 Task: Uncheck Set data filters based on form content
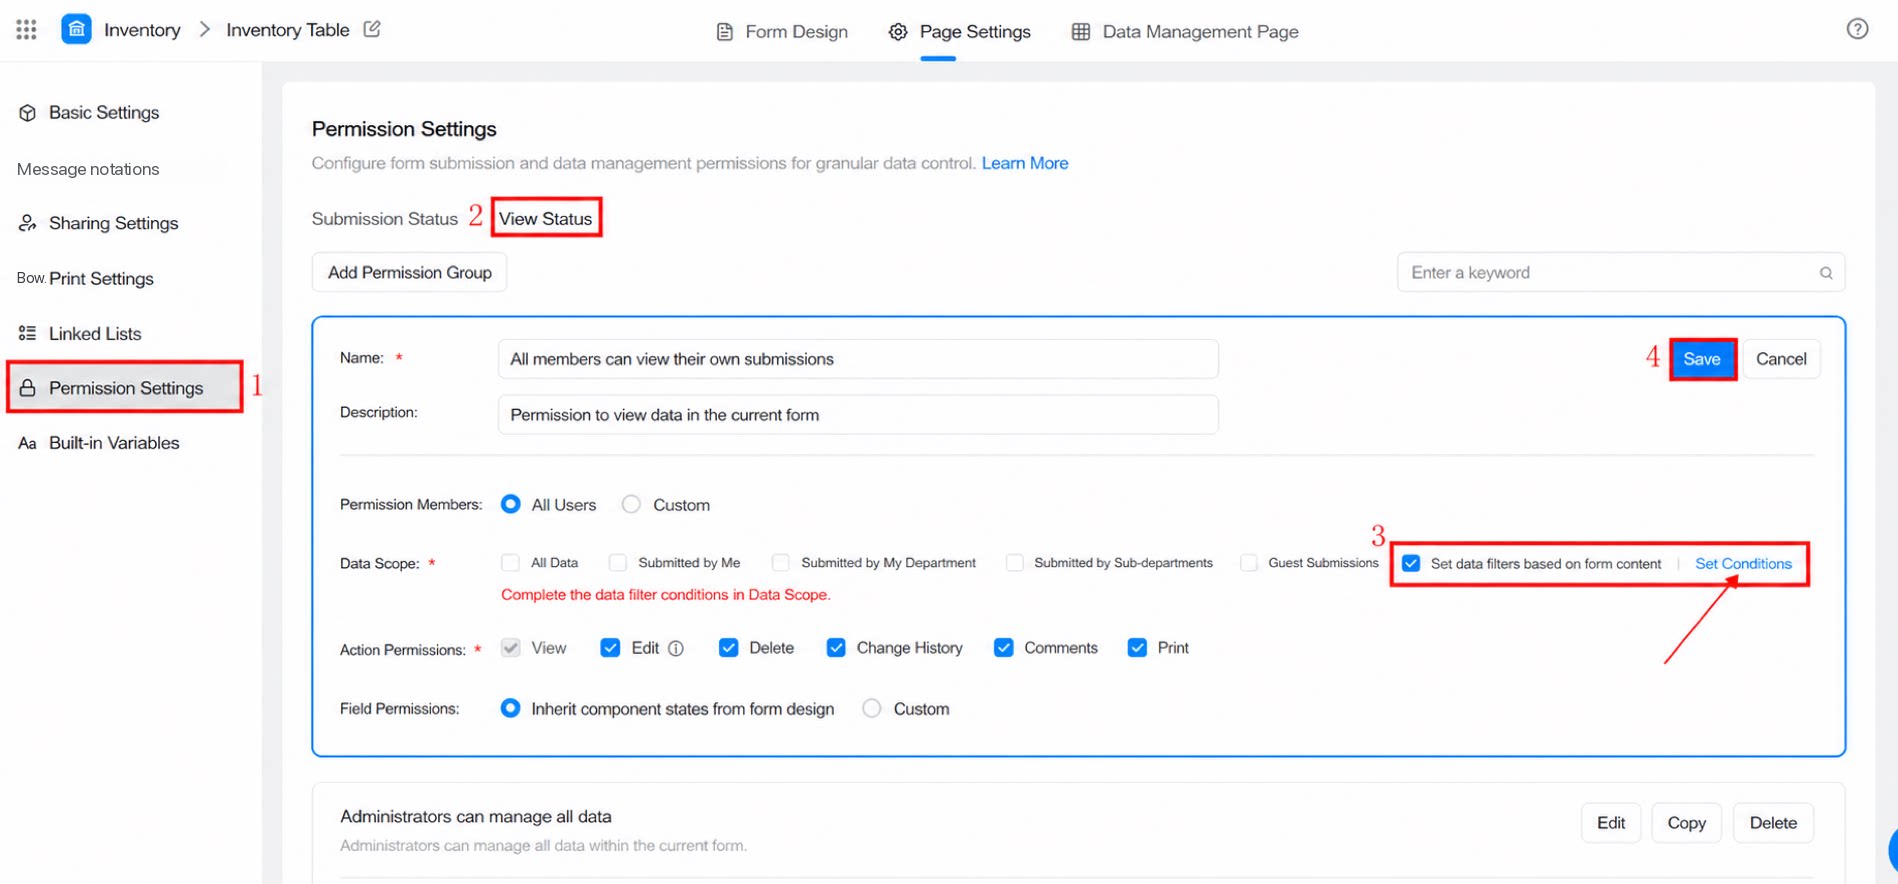coord(1411,564)
